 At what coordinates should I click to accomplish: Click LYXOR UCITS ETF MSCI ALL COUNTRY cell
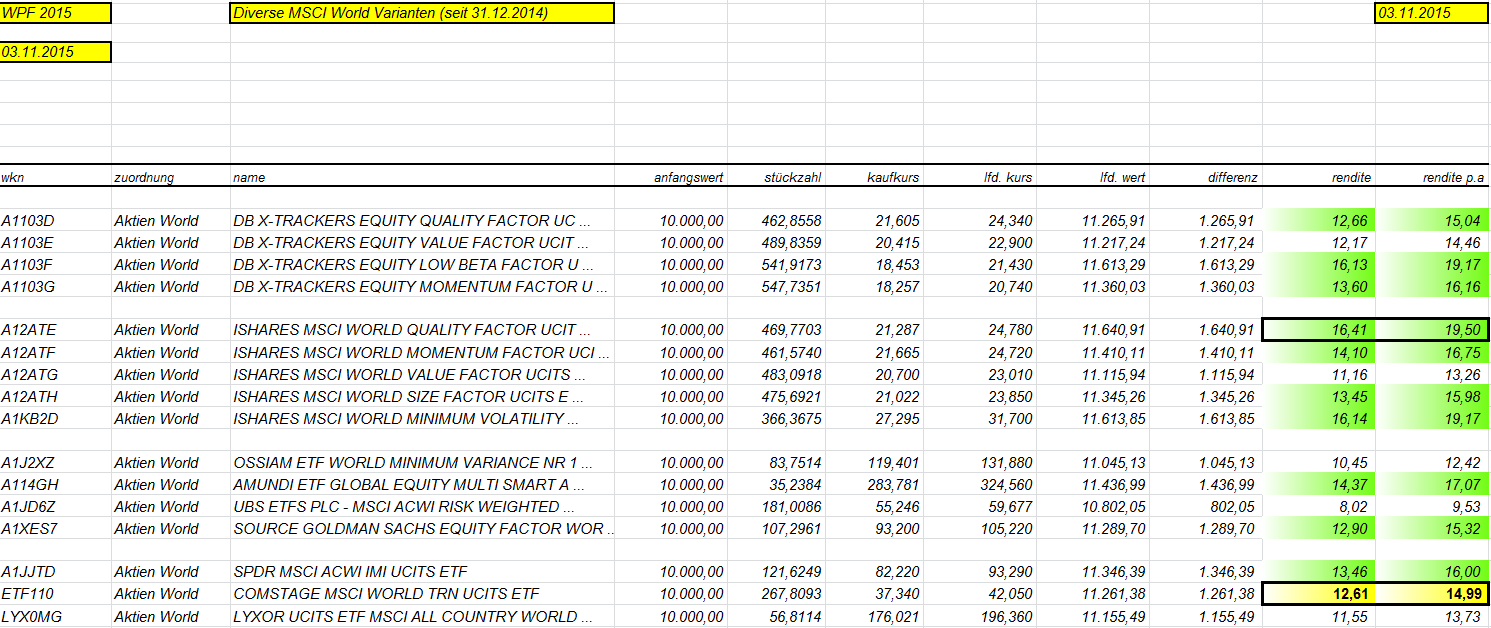421,616
